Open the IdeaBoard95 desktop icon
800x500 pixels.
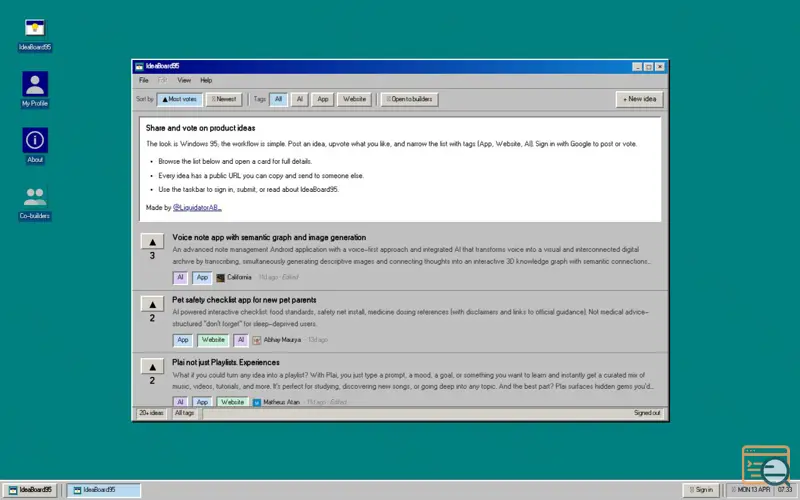point(35,35)
